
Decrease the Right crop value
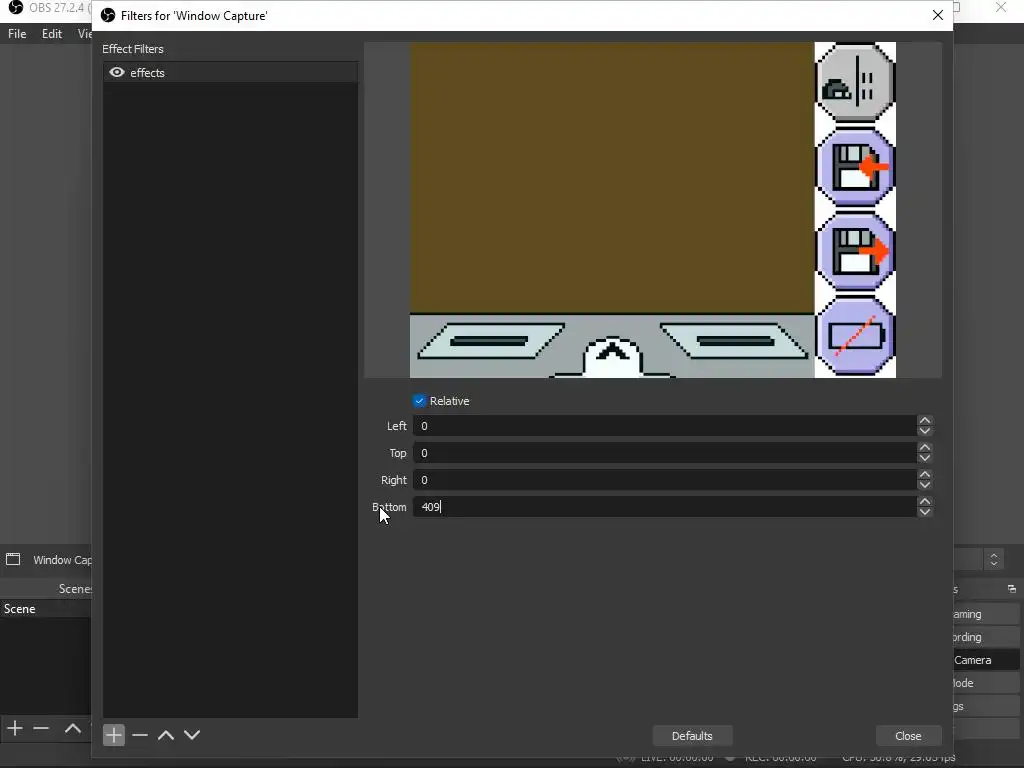click(925, 485)
